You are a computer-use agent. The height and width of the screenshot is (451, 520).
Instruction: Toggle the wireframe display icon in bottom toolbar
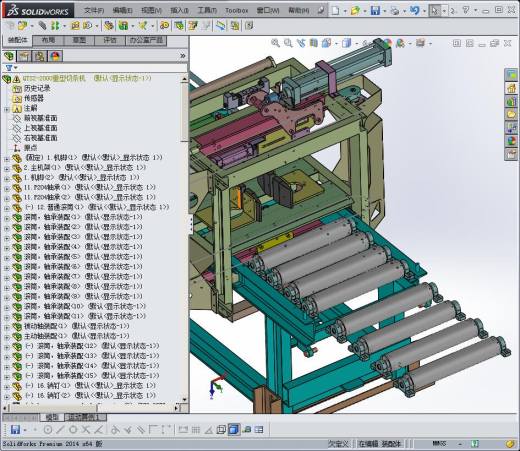point(221,430)
